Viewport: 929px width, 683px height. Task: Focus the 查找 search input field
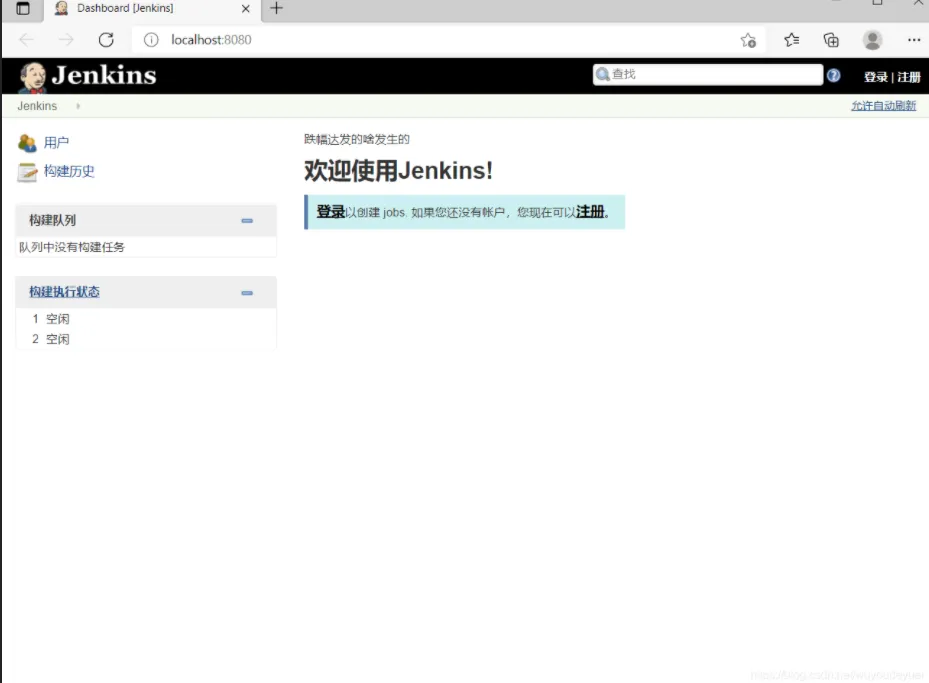pyautogui.click(x=707, y=74)
